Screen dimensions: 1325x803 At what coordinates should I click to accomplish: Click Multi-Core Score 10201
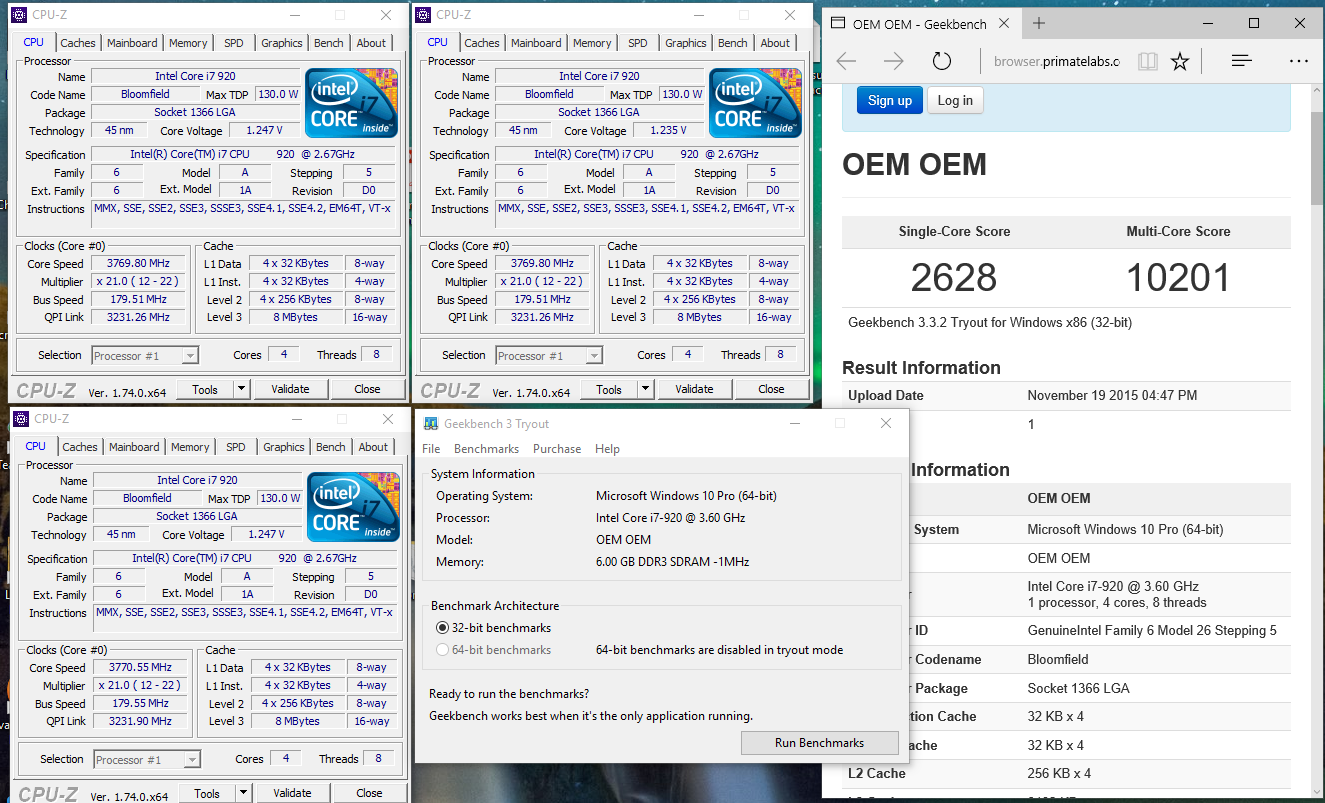[x=1178, y=277]
